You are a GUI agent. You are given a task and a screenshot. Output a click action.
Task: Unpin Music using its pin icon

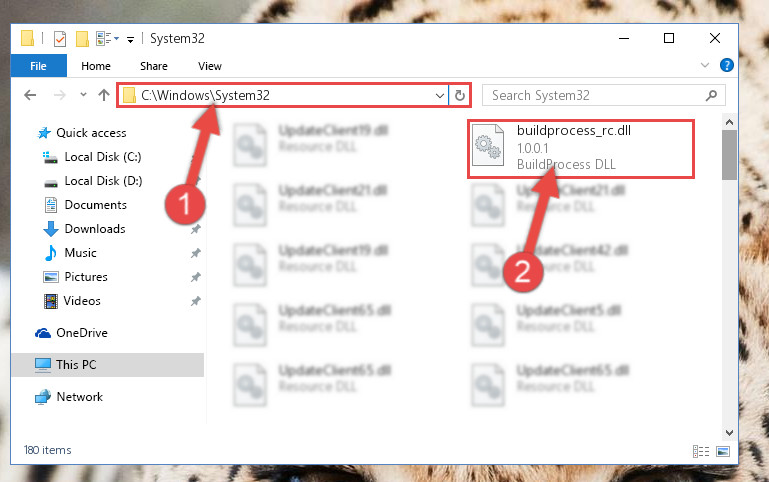(196, 253)
